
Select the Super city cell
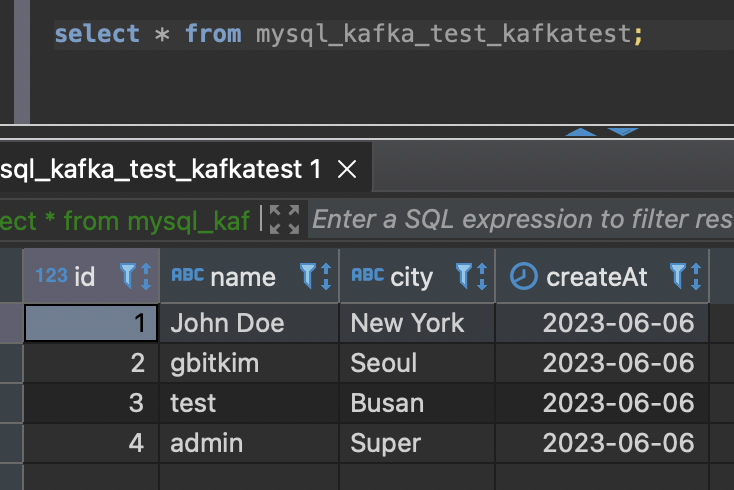[x=417, y=443]
